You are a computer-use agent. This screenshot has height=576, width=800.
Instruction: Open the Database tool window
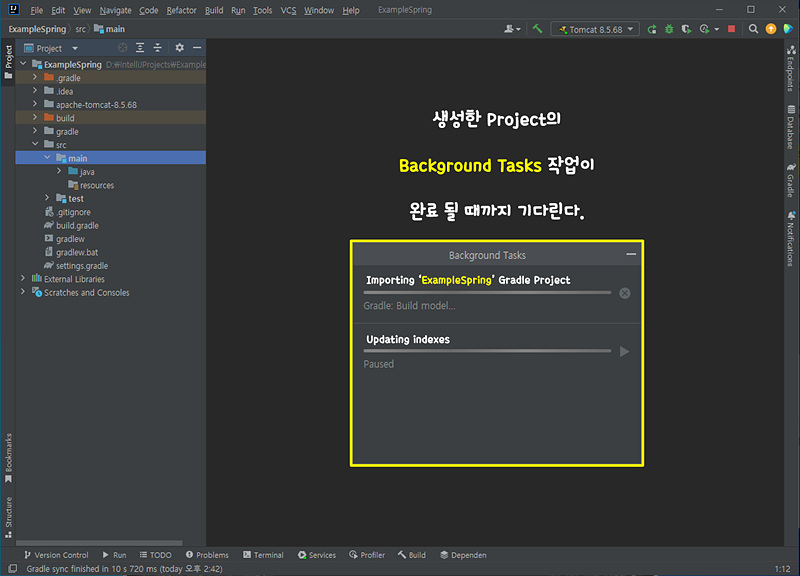[x=791, y=127]
